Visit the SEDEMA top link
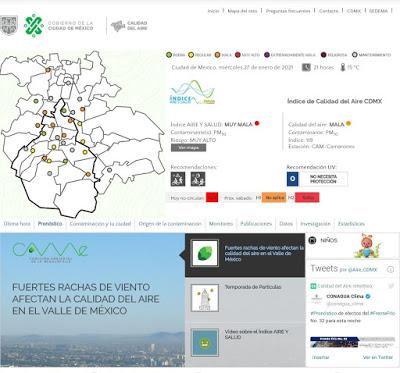 pos(378,11)
